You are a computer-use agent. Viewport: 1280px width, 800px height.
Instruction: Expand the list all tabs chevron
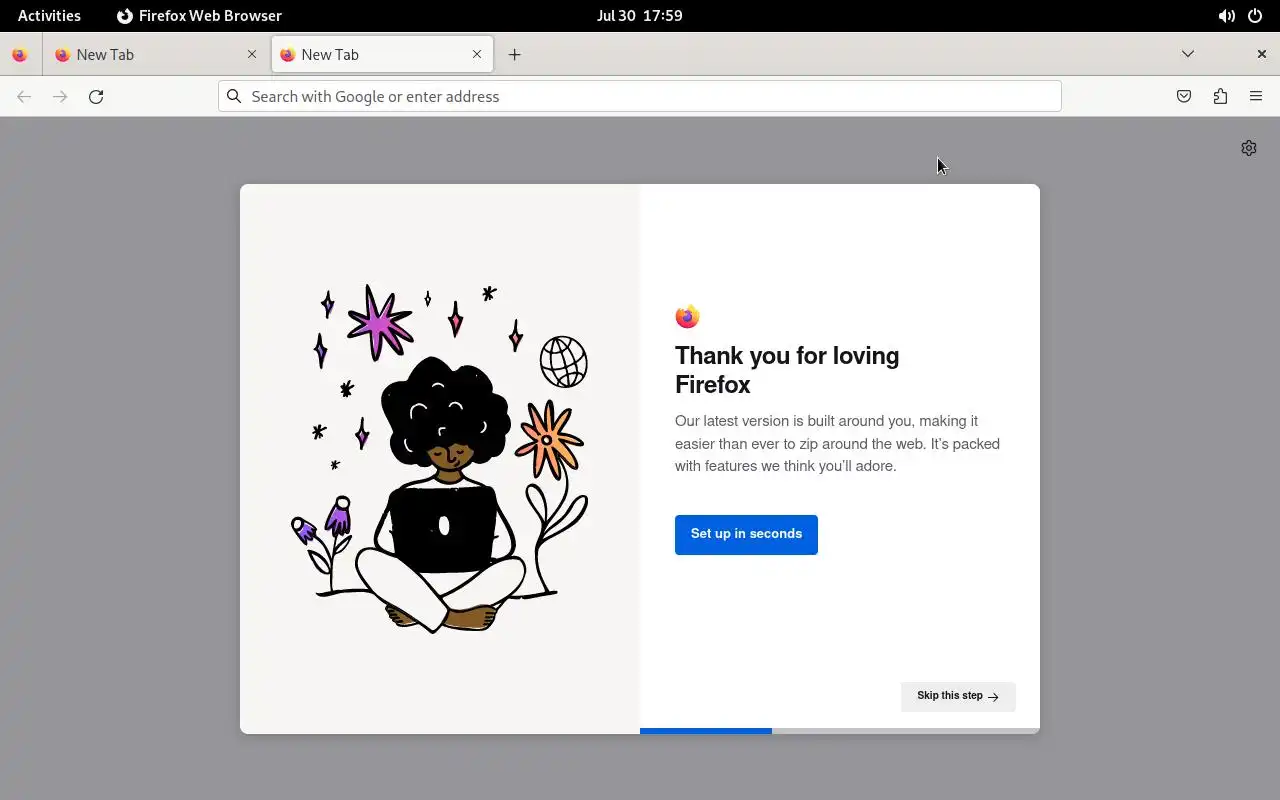(x=1188, y=54)
